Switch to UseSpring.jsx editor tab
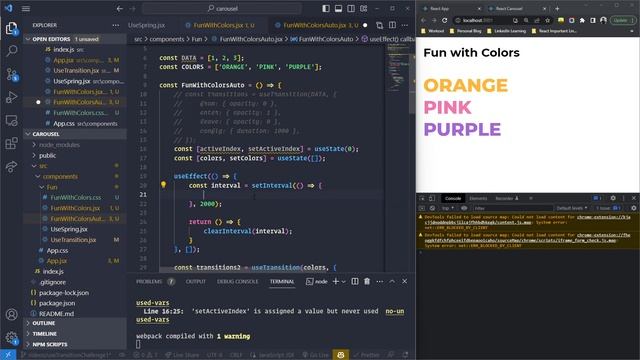The image size is (640, 360). [x=147, y=25]
